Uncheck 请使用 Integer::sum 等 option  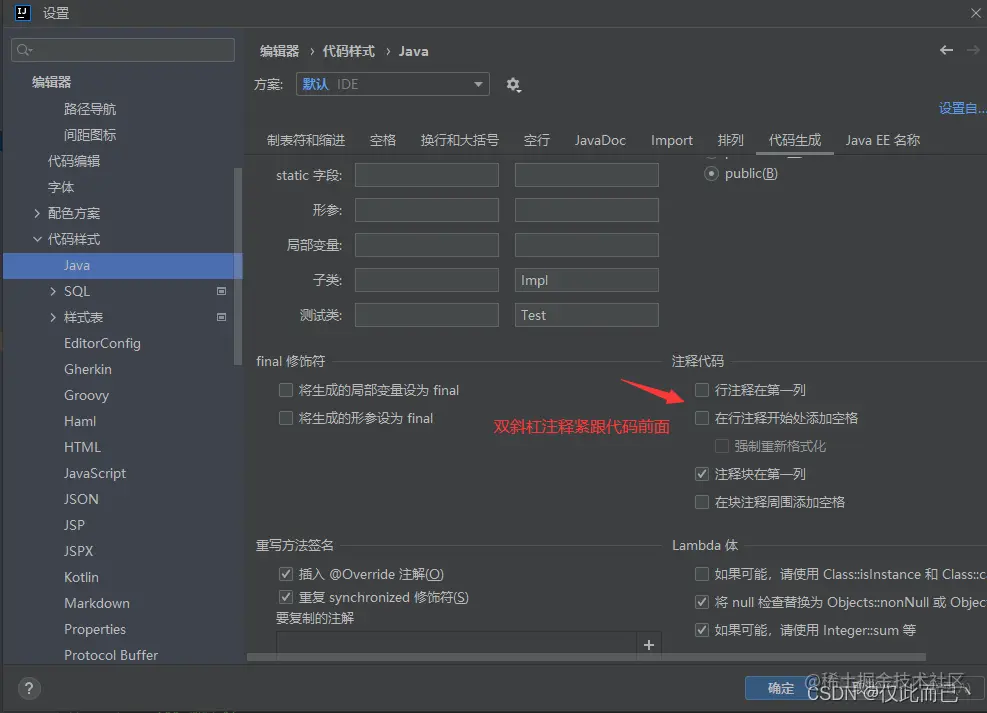[x=701, y=630]
